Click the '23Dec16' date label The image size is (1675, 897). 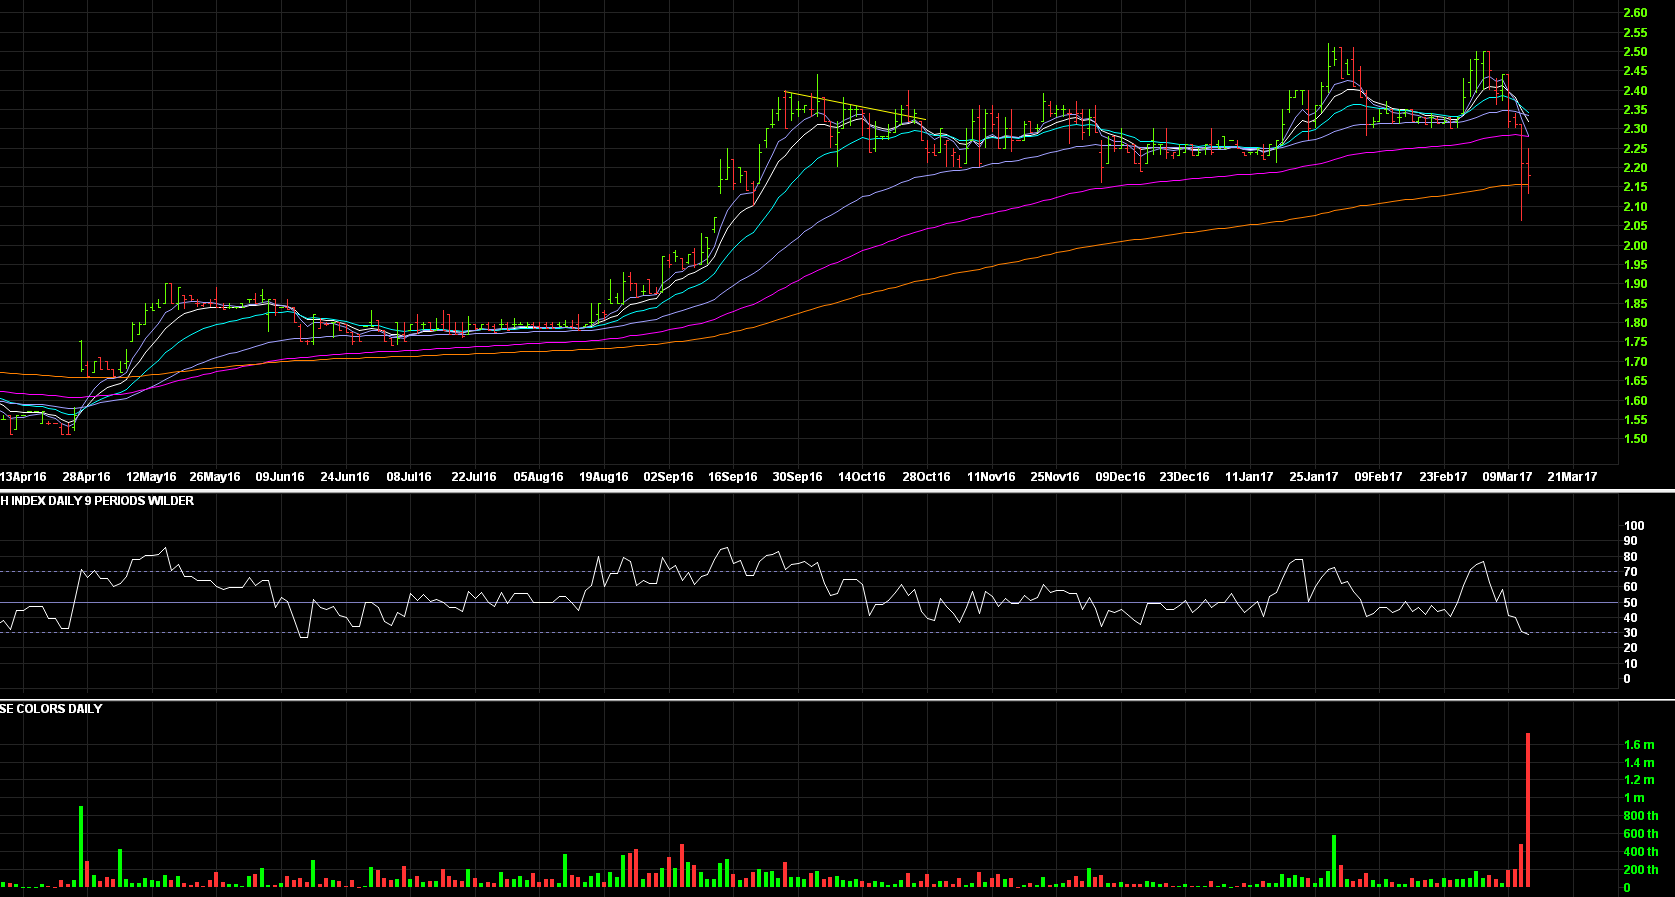(1184, 477)
